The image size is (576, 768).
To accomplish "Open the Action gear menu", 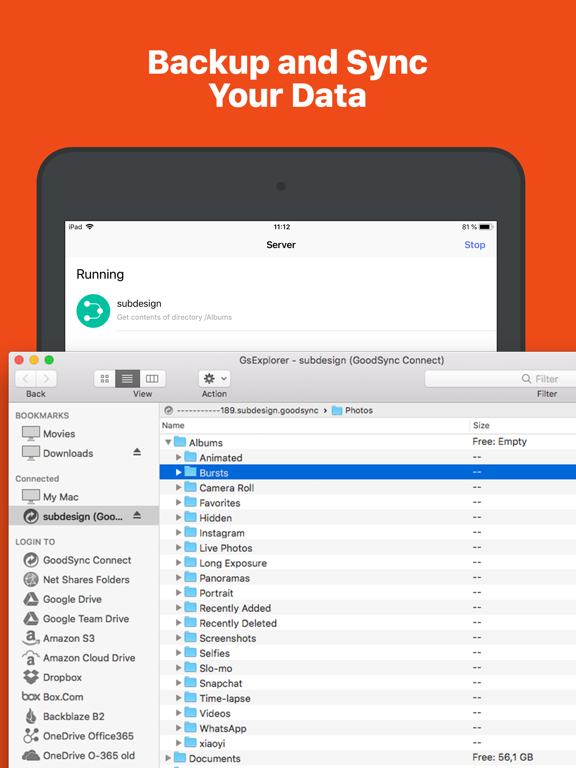I will pyautogui.click(x=215, y=378).
